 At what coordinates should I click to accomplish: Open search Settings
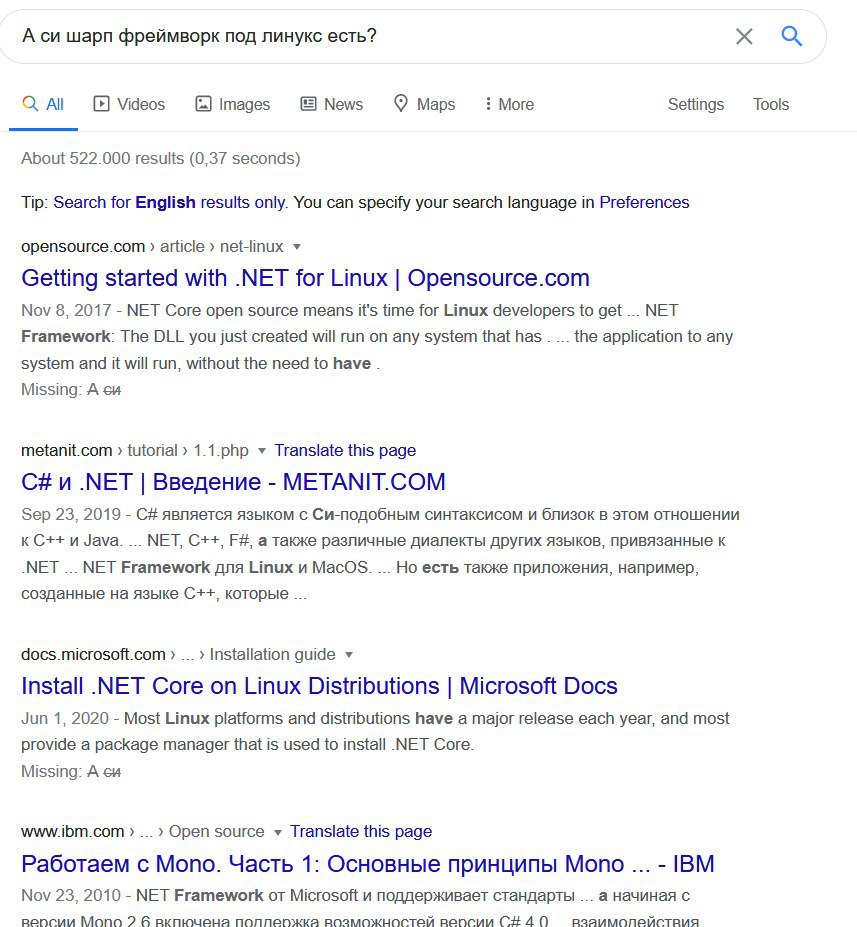[x=696, y=105]
